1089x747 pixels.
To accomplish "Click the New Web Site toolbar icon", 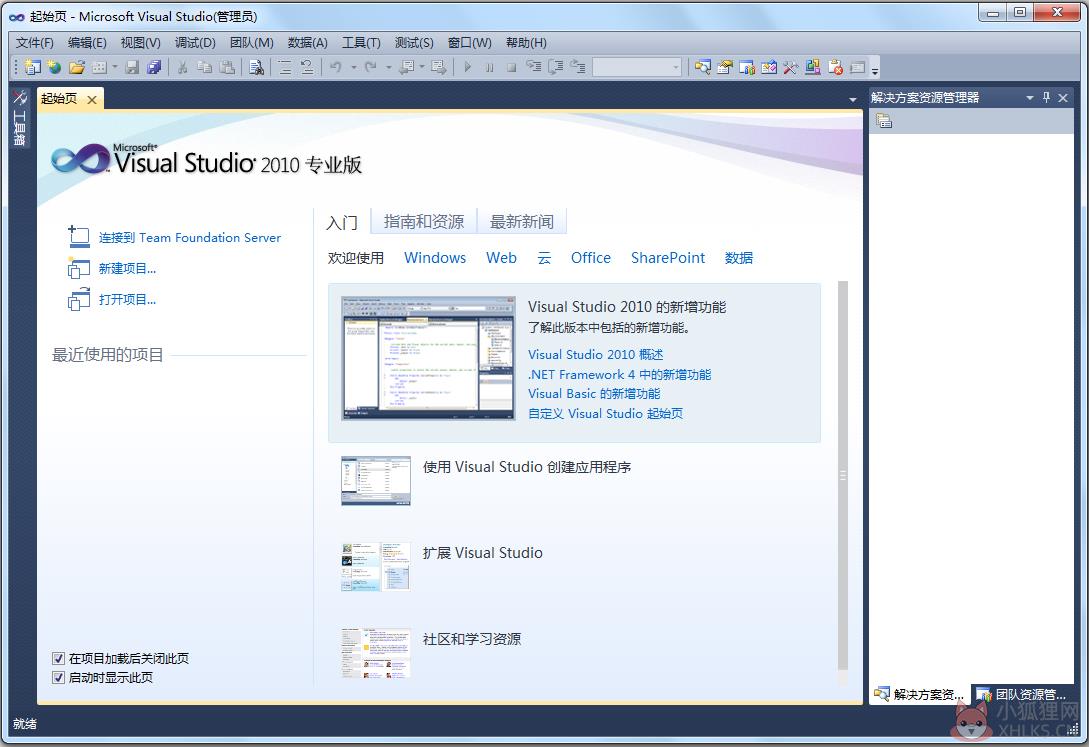I will [x=55, y=67].
